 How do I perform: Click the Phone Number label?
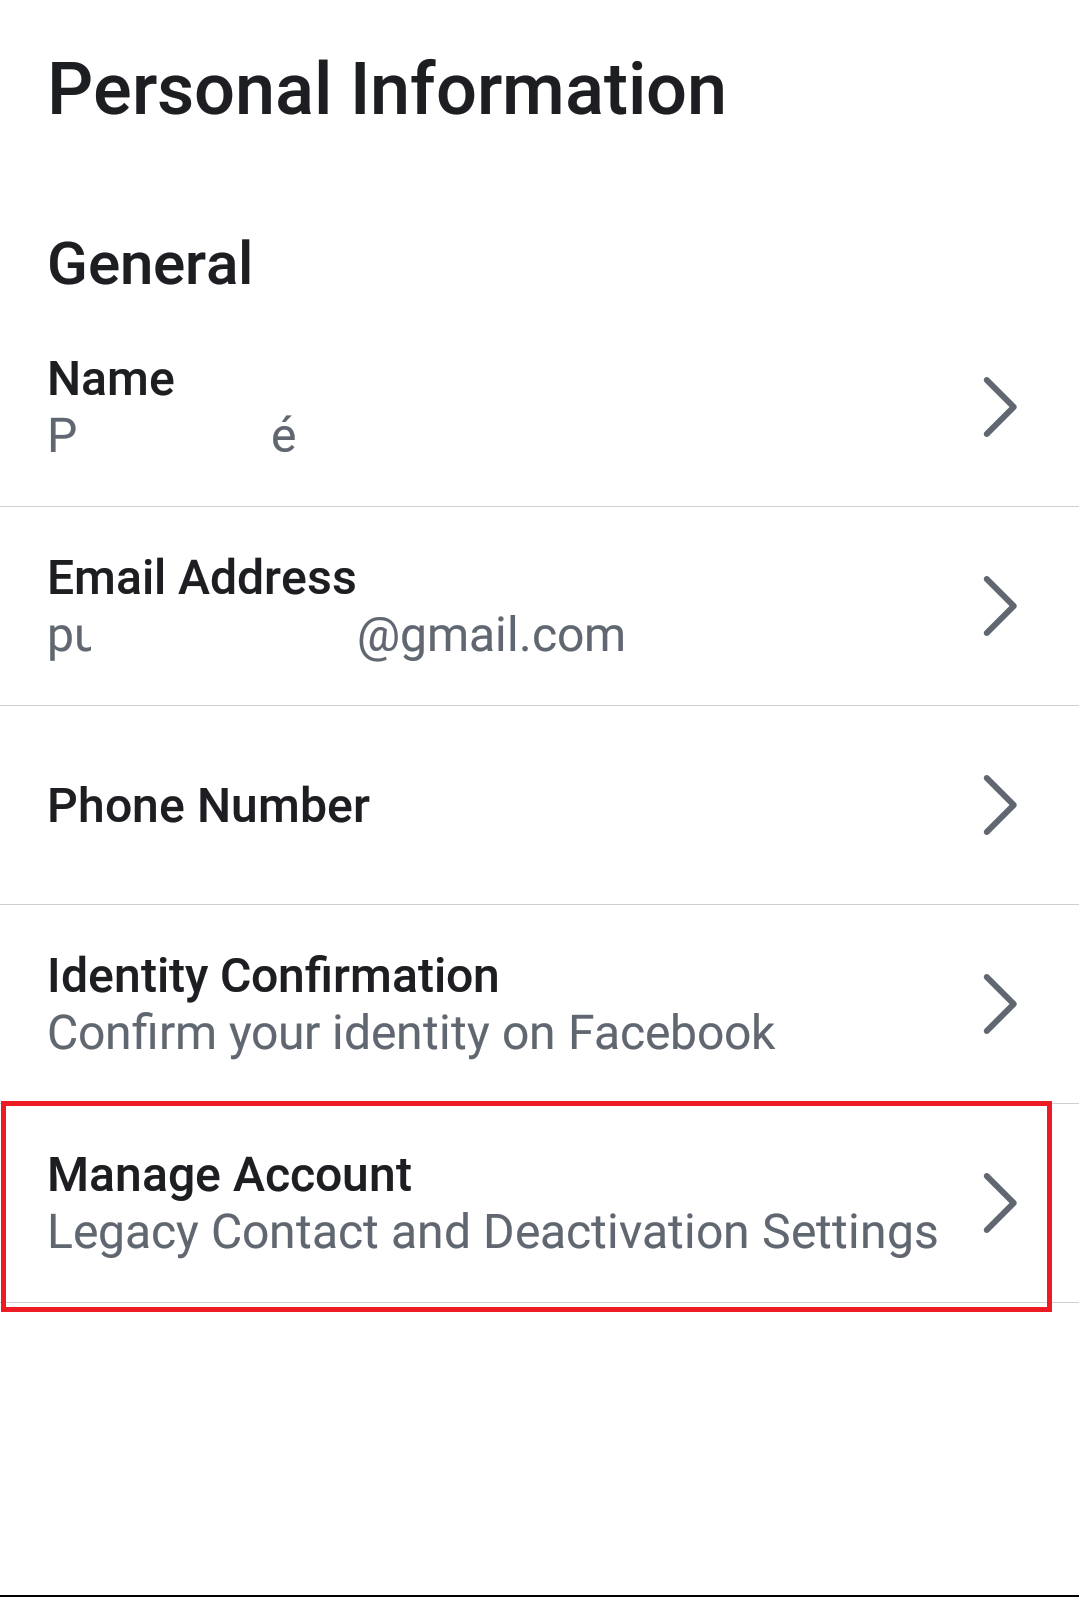[x=209, y=806]
